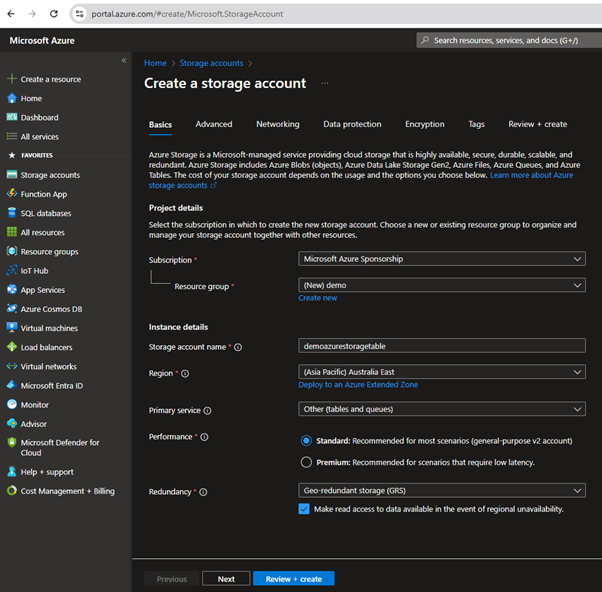The width and height of the screenshot is (602, 592).
Task: Focus the Storage account name text field
Action: coord(442,346)
